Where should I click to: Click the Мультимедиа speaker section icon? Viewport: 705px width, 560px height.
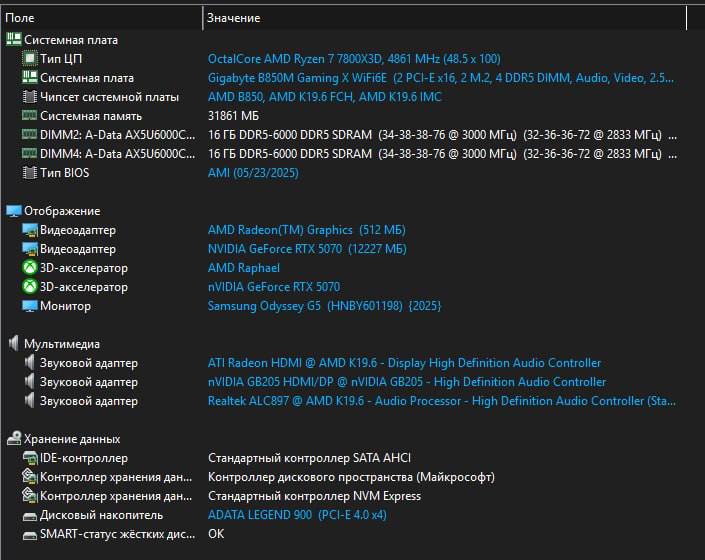(x=13, y=344)
